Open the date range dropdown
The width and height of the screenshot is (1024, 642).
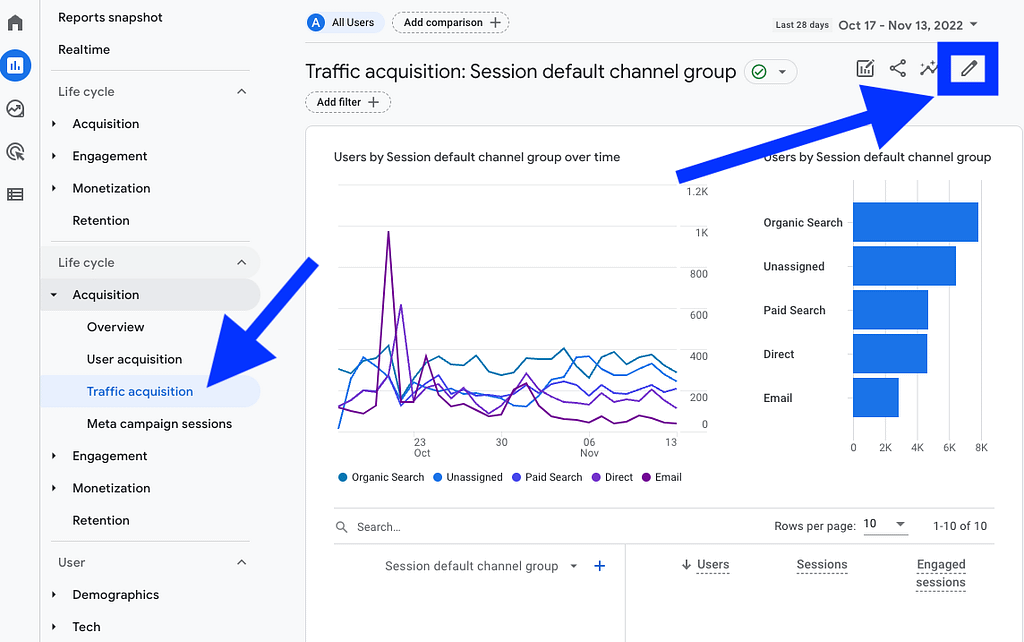click(x=908, y=25)
